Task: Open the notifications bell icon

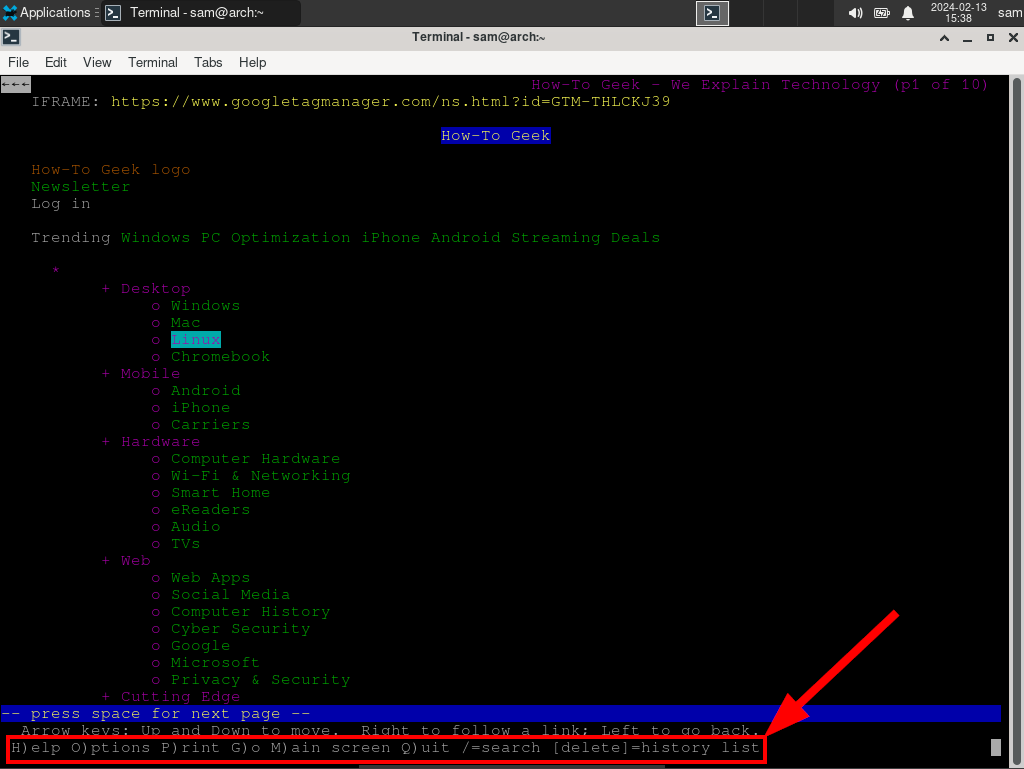Action: tap(908, 13)
